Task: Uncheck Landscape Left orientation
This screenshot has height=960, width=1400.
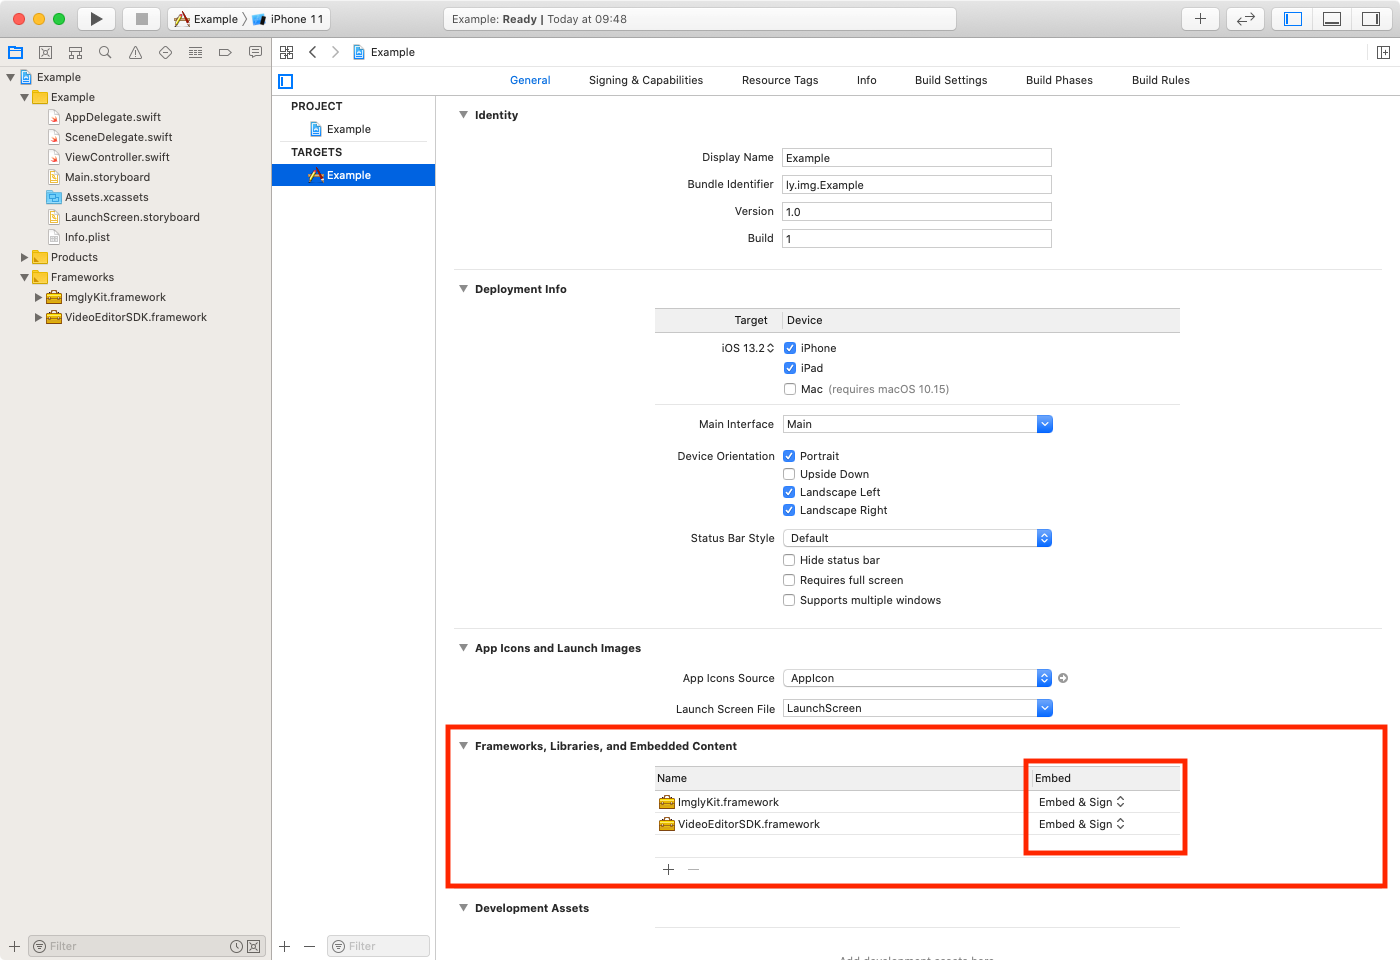Action: point(789,492)
